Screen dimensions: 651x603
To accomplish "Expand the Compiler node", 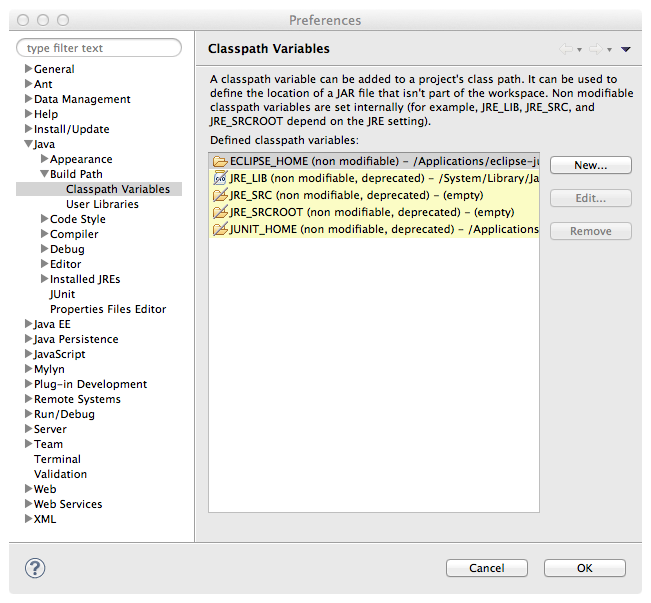I will pyautogui.click(x=44, y=233).
